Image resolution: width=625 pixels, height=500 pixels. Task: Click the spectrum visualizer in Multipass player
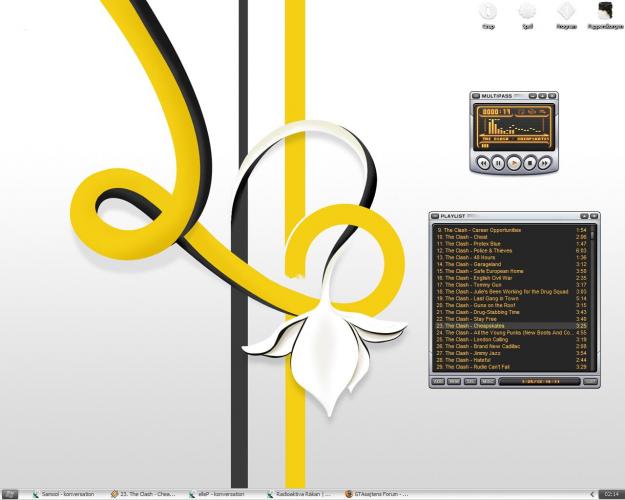514,126
